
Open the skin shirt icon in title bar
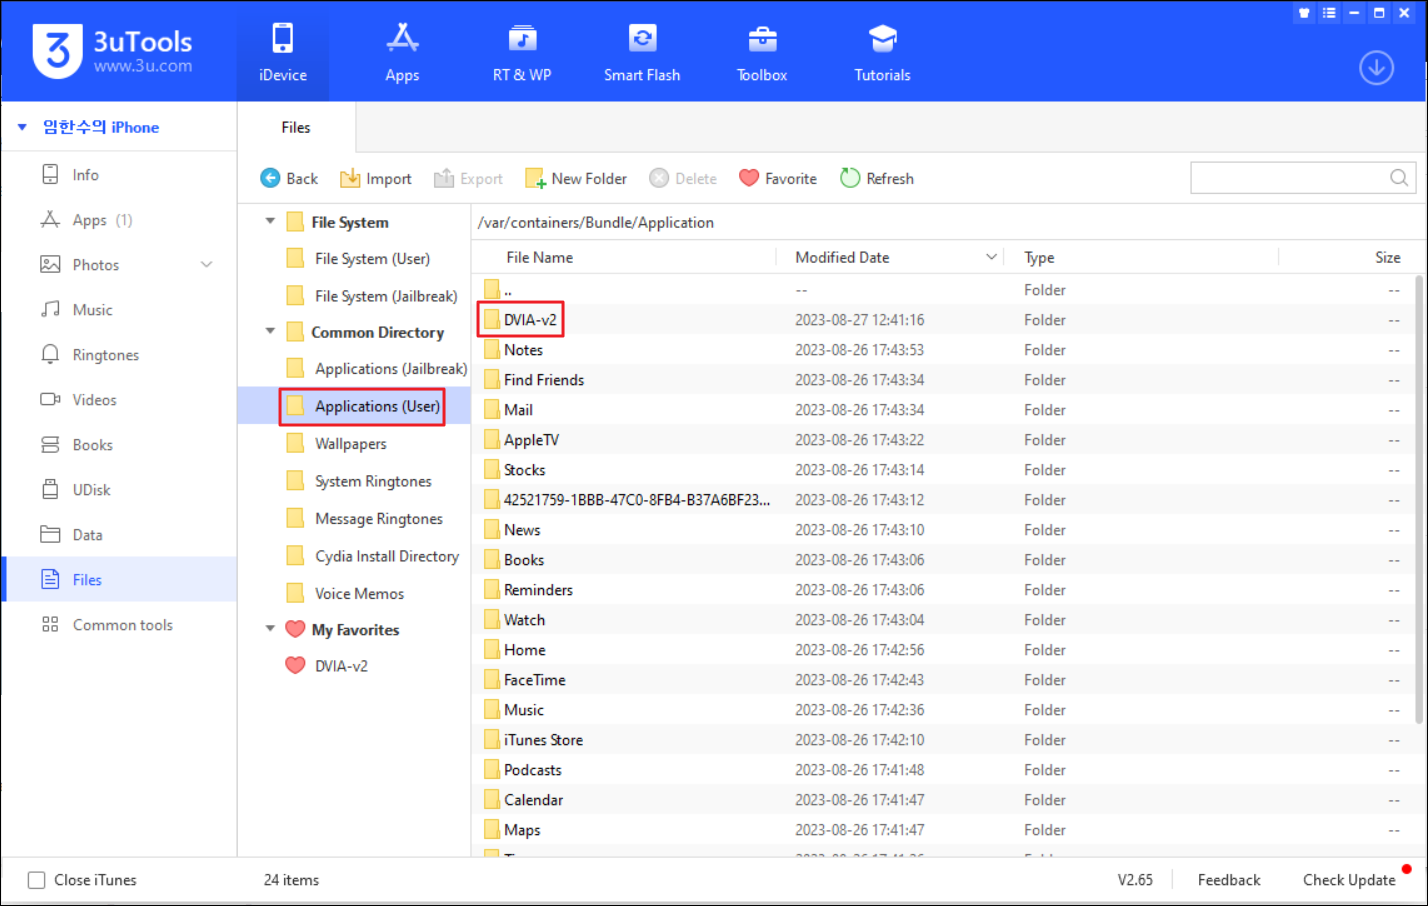(1304, 13)
